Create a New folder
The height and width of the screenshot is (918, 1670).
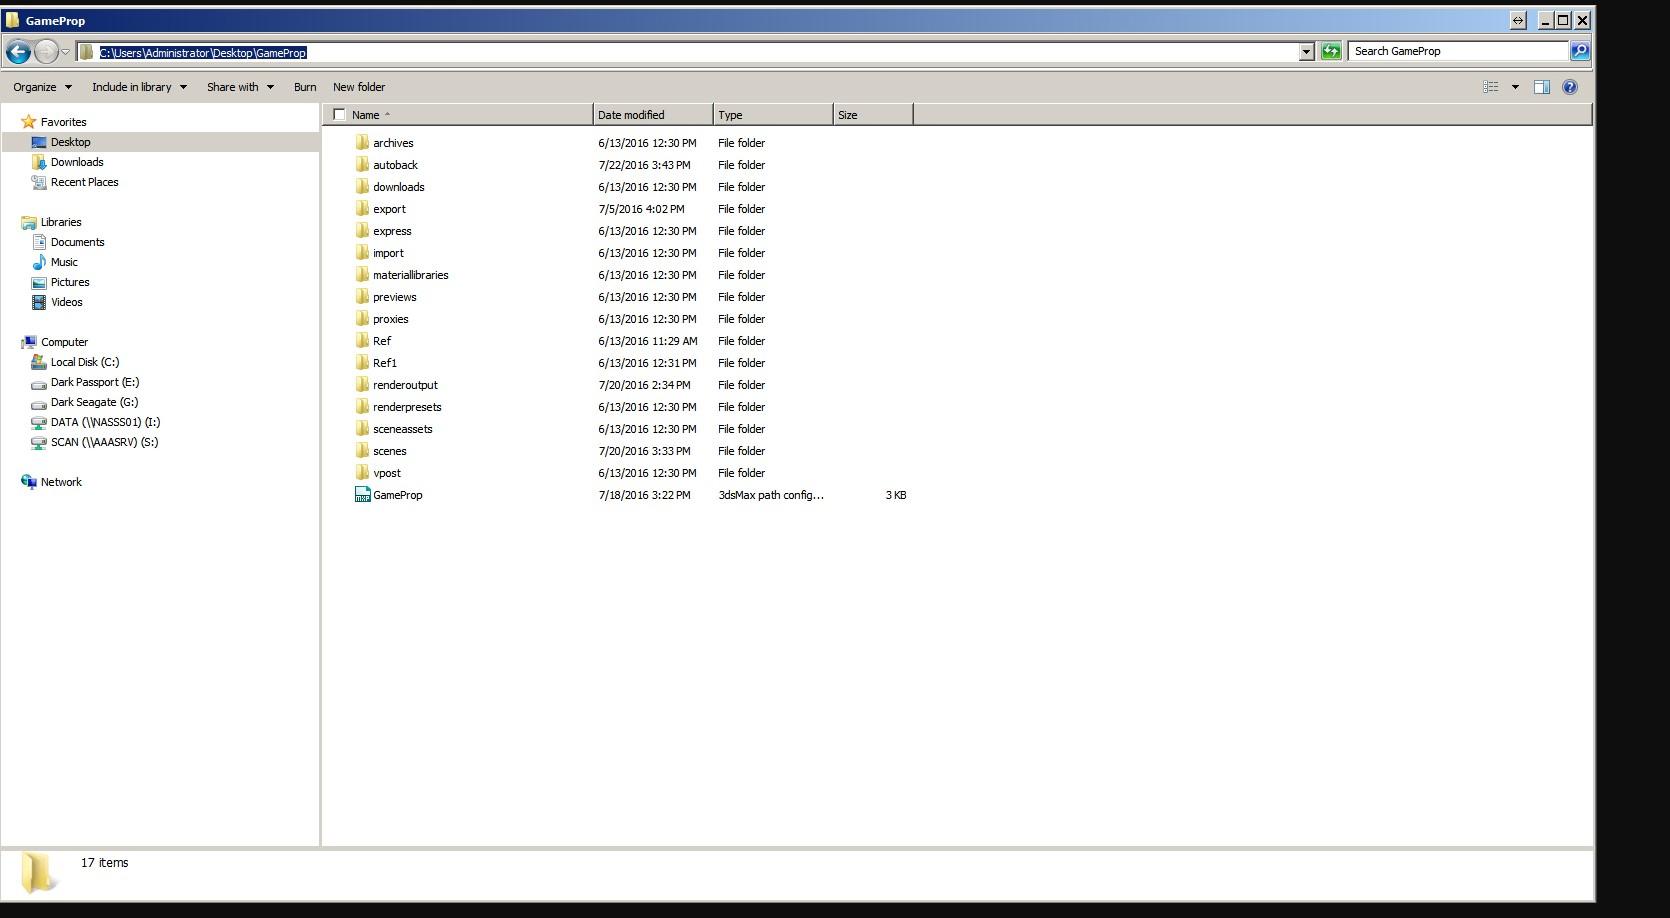pyautogui.click(x=359, y=87)
